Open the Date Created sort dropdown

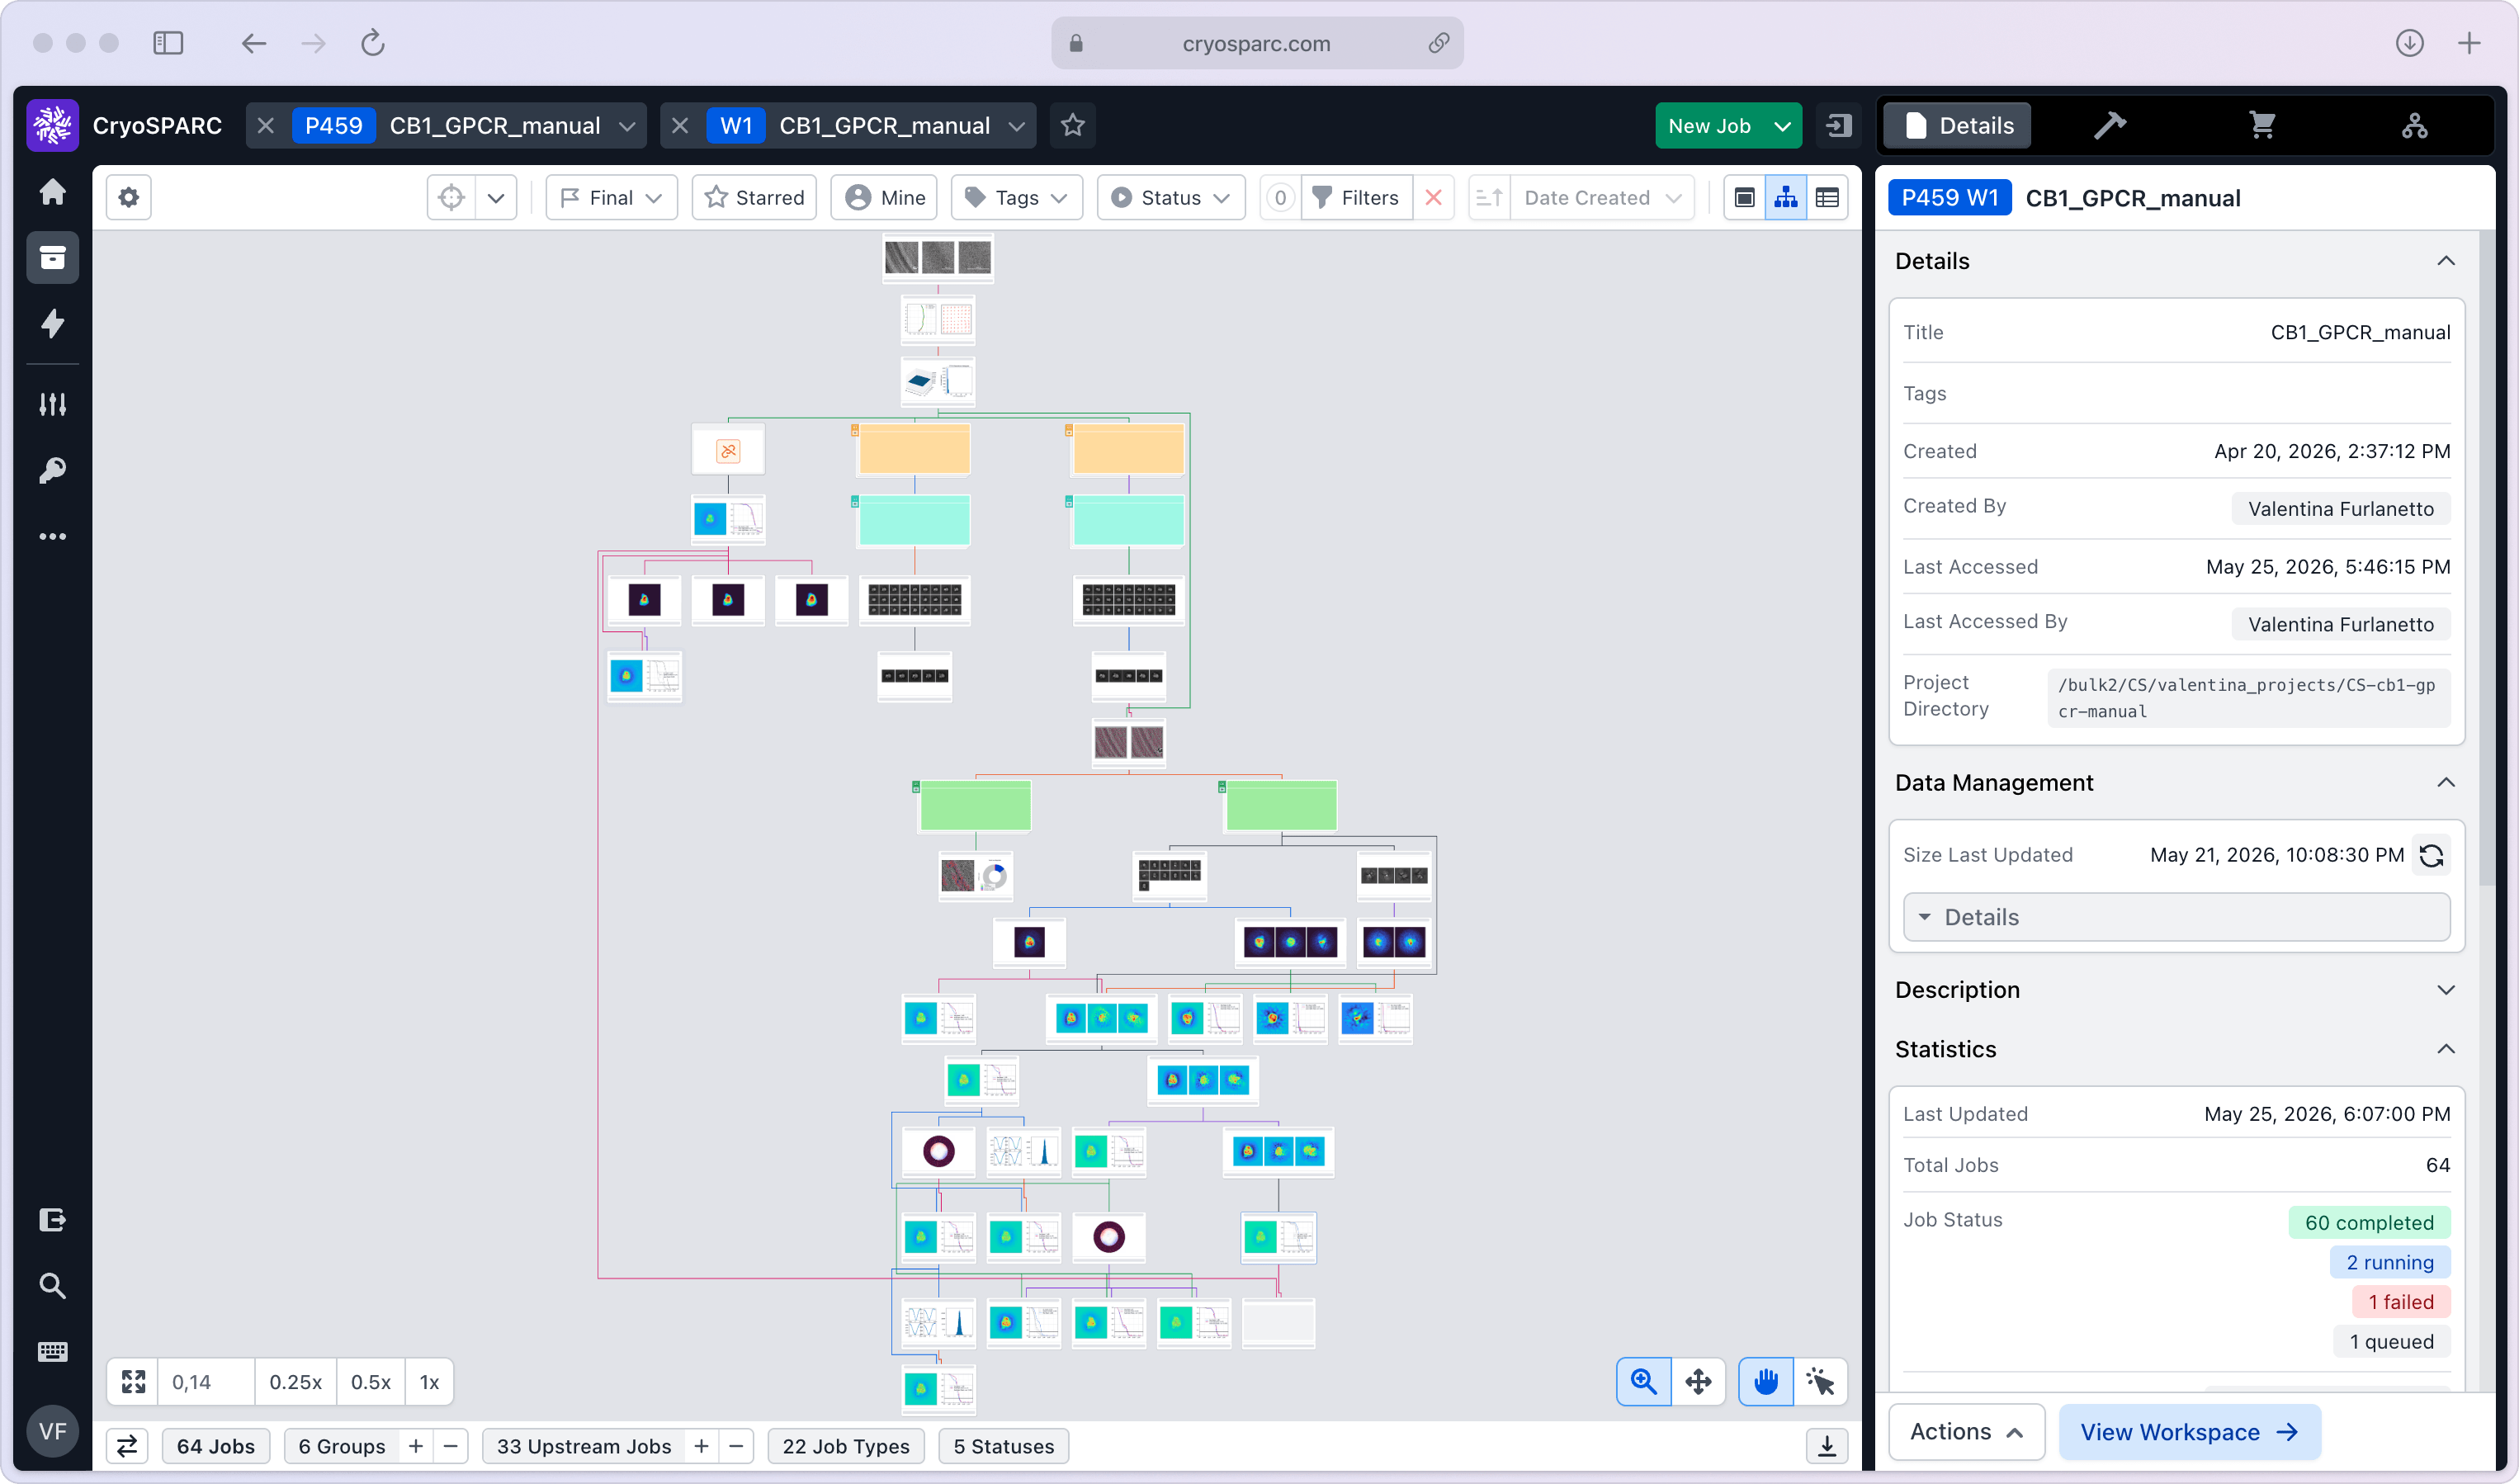1602,197
